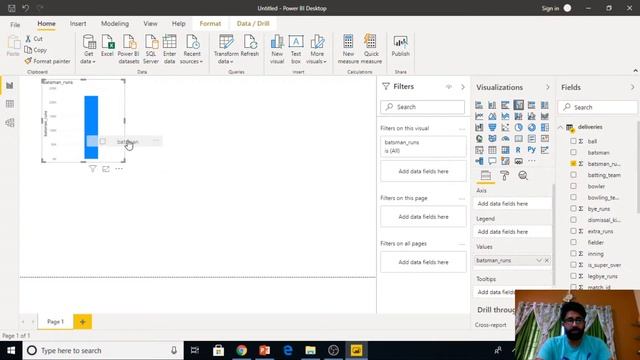Select the scatter chart visualization
The image size is (640, 360).
point(505,127)
